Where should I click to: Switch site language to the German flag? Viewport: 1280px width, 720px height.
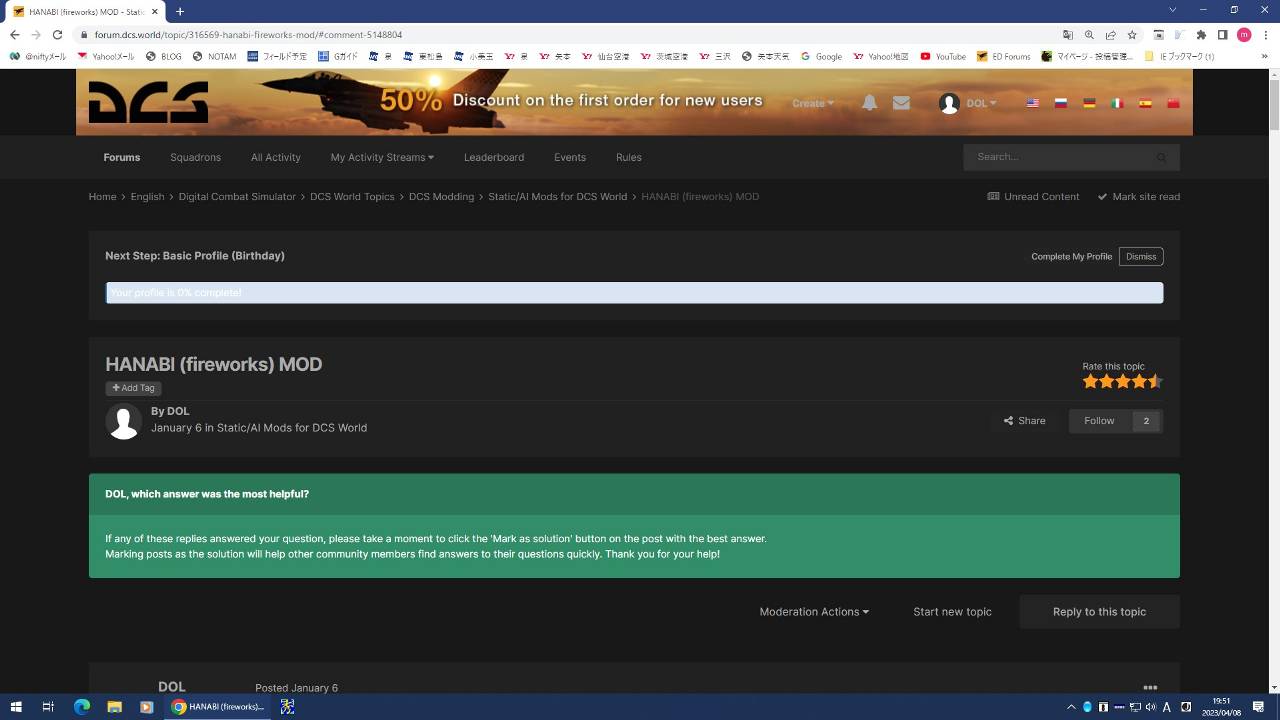[1089, 103]
